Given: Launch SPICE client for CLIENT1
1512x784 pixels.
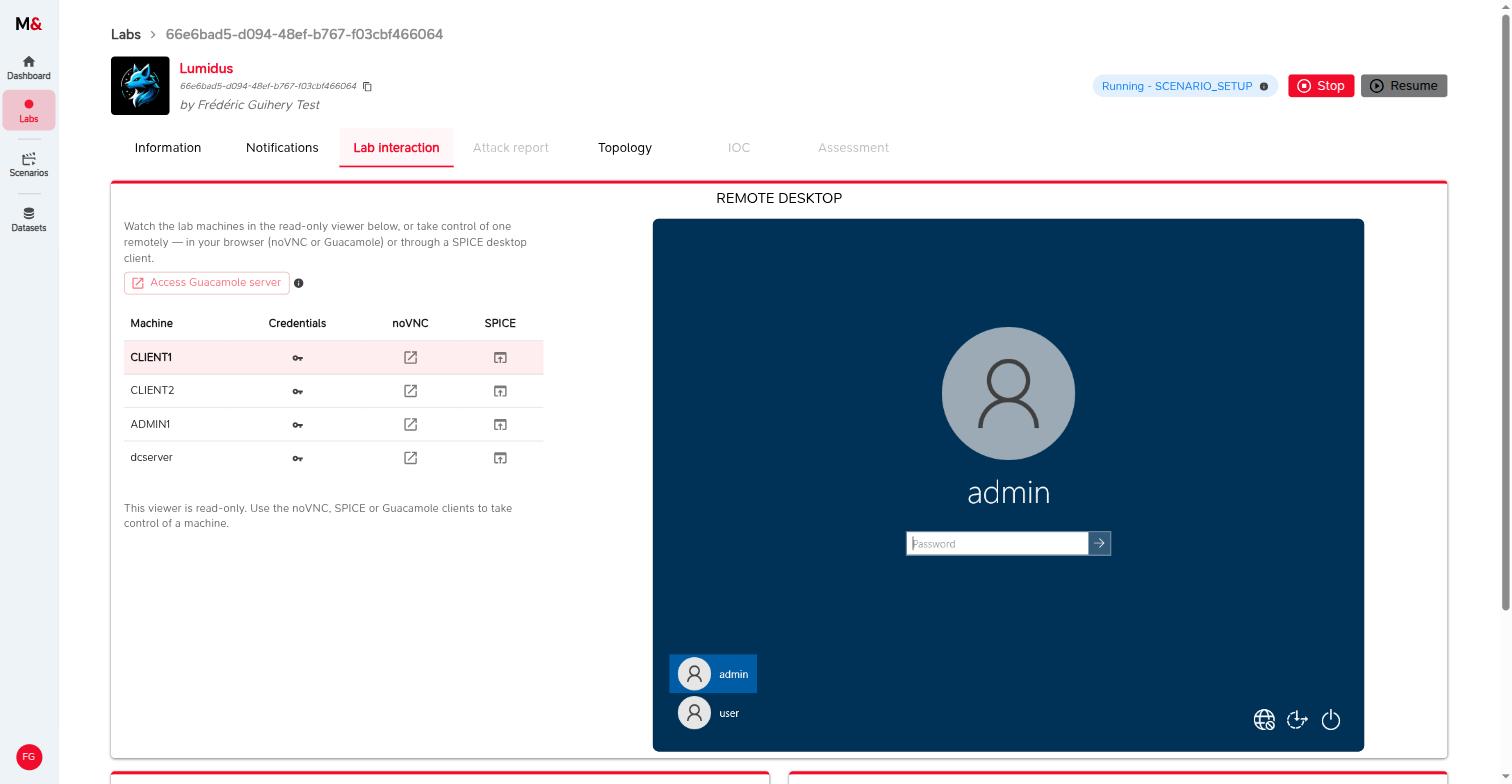Looking at the screenshot, I should 500,357.
